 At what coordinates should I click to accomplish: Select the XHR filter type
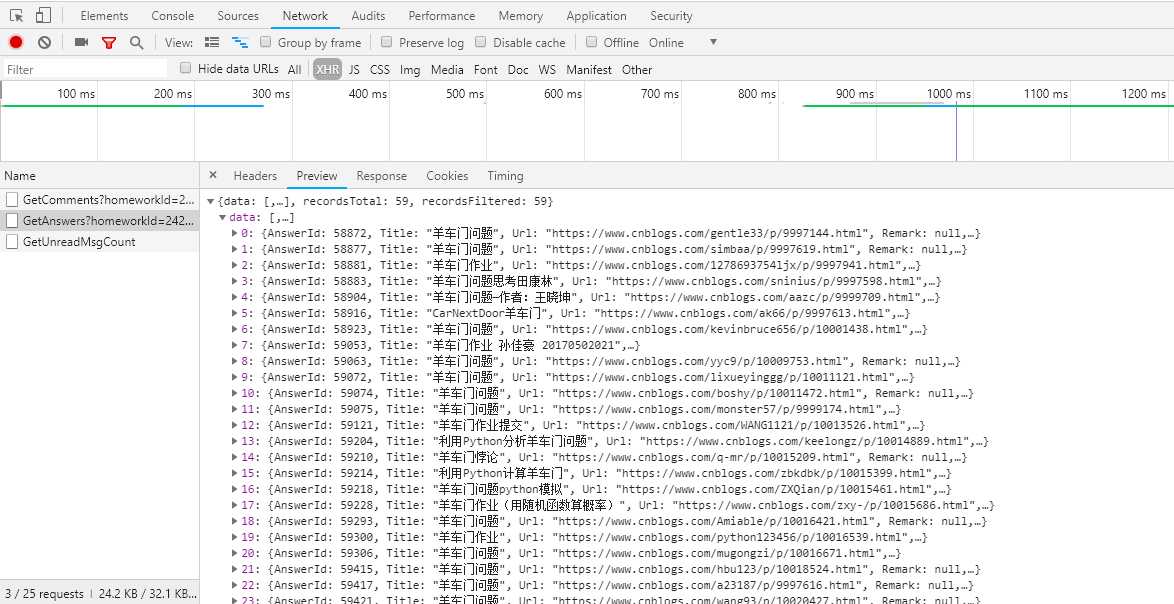tap(327, 70)
